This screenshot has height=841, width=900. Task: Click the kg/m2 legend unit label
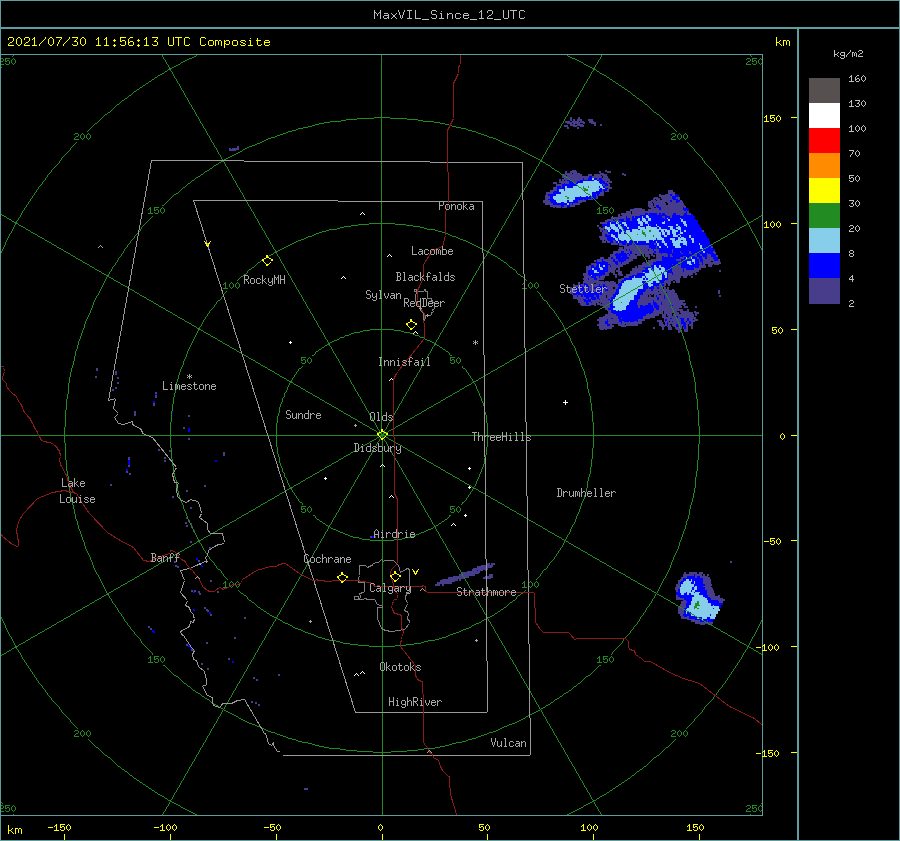click(x=848, y=54)
